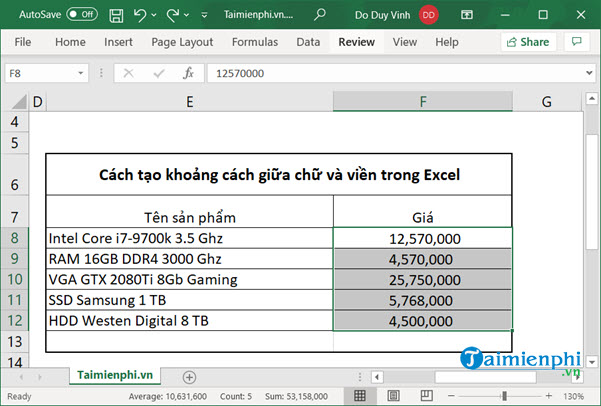Image resolution: width=601 pixels, height=406 pixels.
Task: Click the vertical scrollbar up arrow
Action: pyautogui.click(x=592, y=99)
